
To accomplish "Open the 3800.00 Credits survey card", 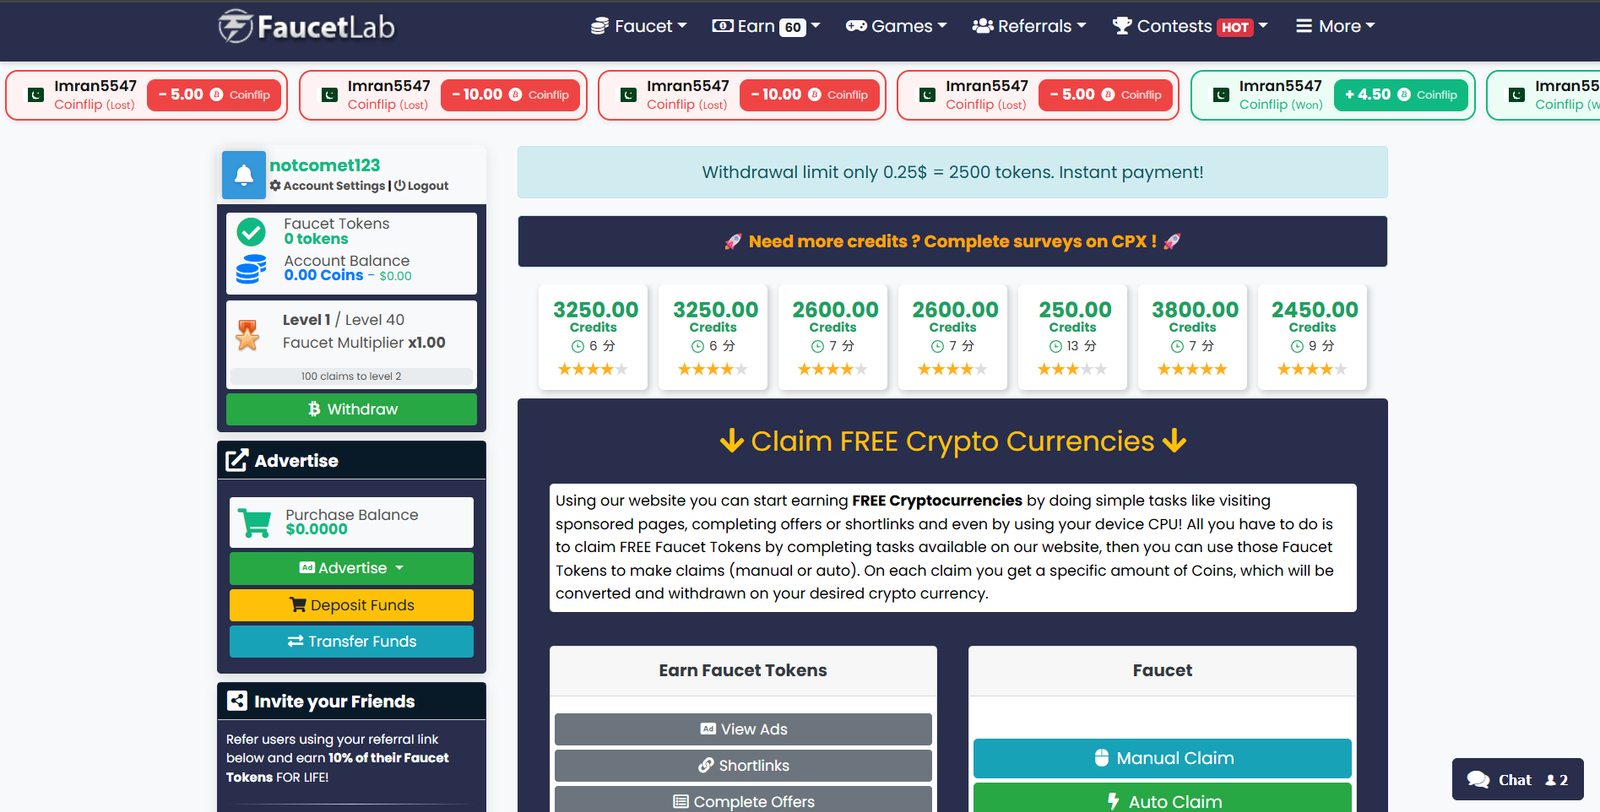I will [x=1193, y=337].
